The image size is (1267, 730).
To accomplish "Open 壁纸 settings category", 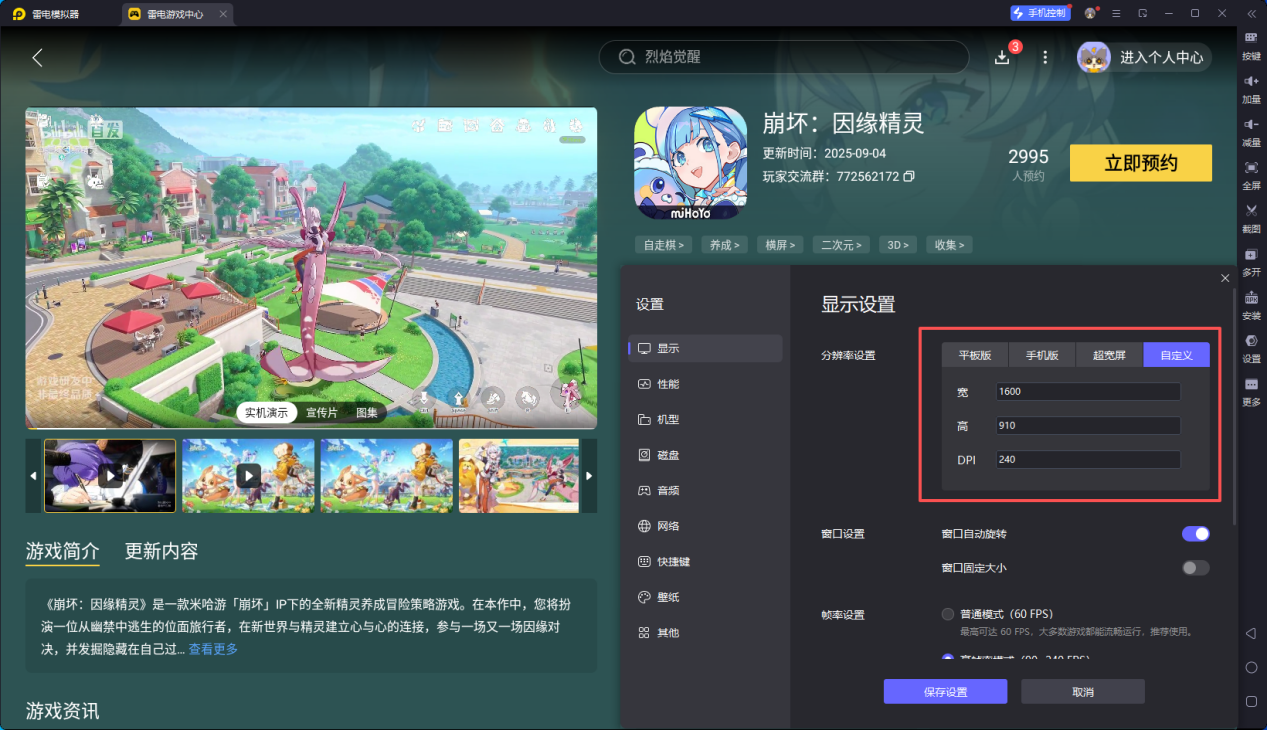I will [705, 597].
